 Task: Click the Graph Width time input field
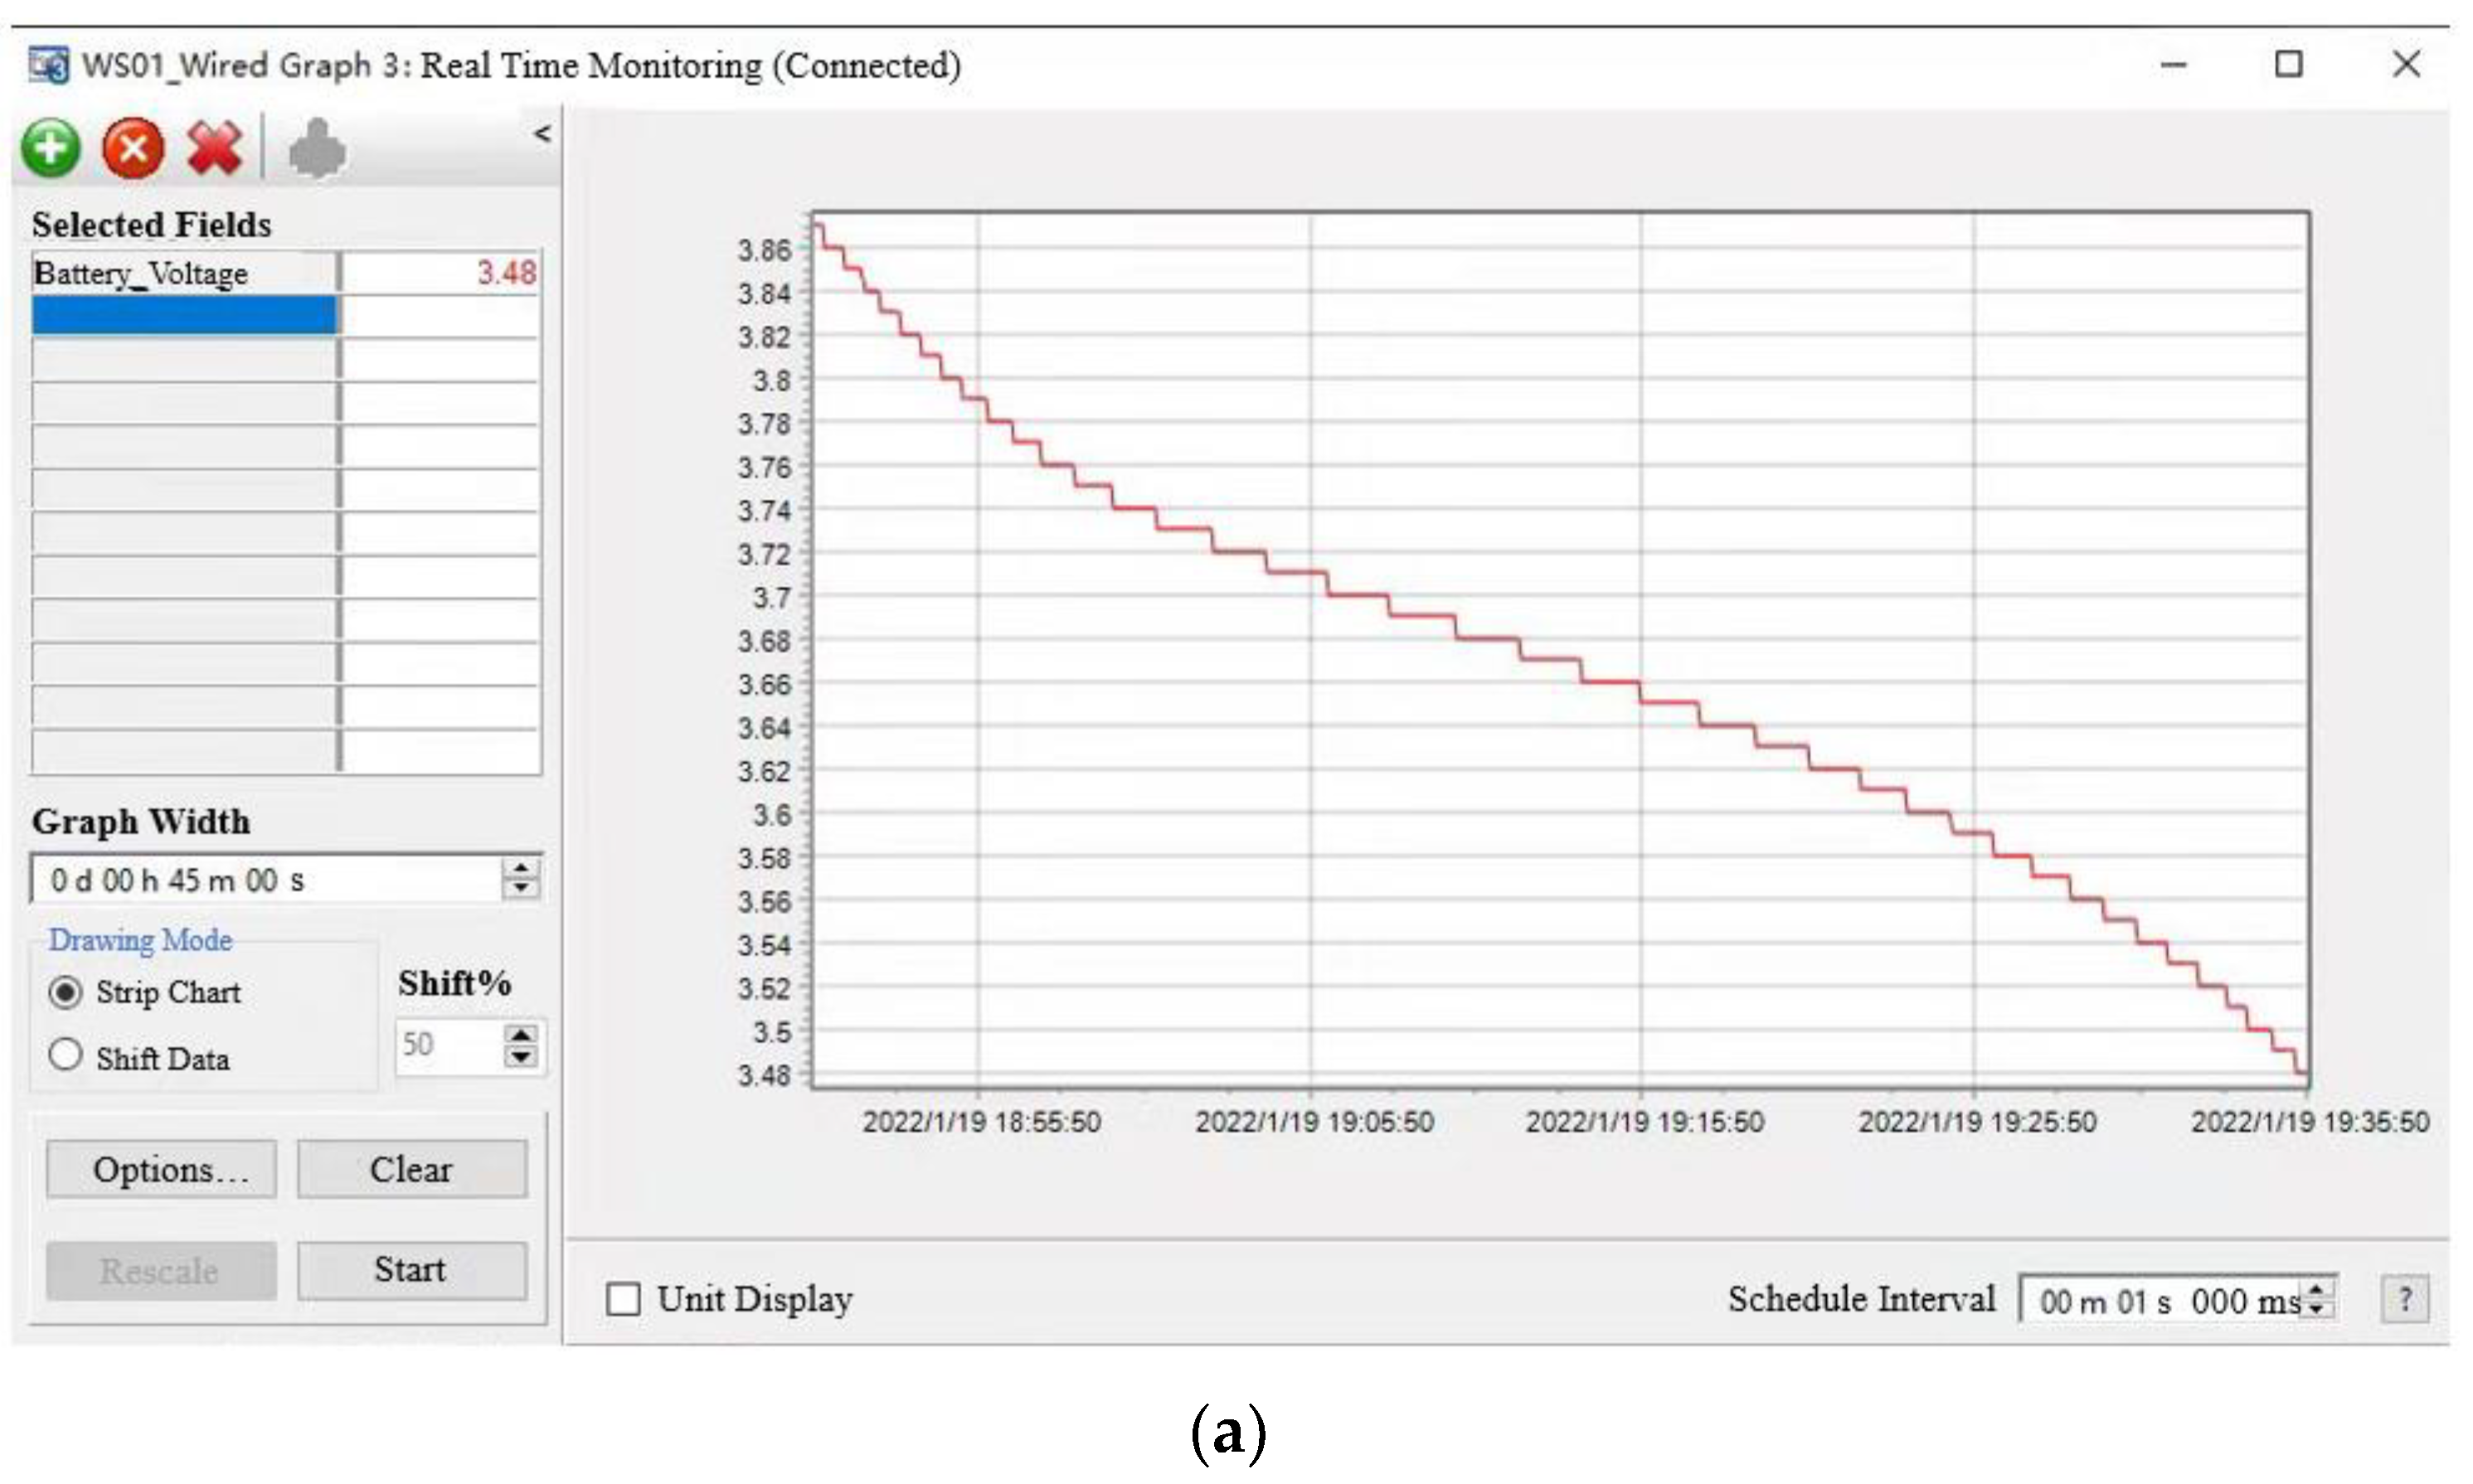[265, 880]
